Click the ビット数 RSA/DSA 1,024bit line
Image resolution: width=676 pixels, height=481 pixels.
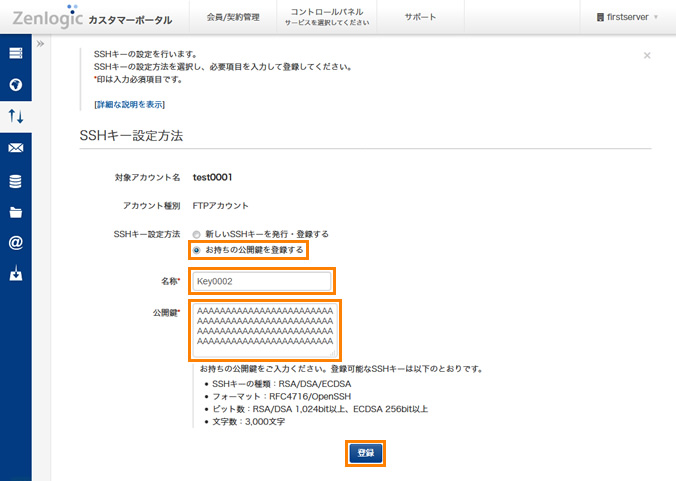[x=320, y=409]
